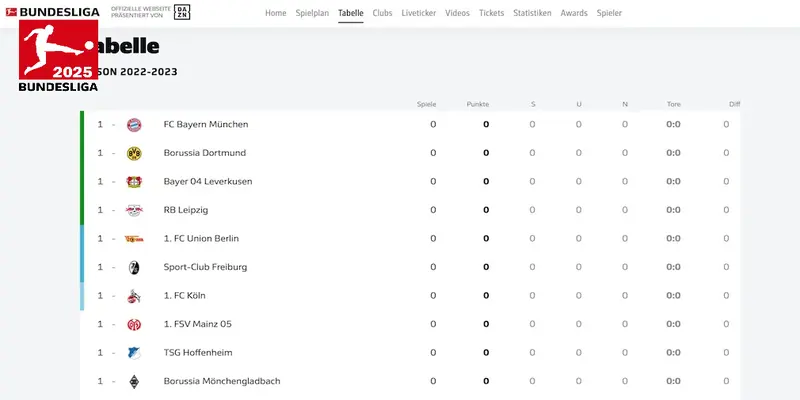Click the Bayer 04 Leverkusen crest
Image resolution: width=800 pixels, height=400 pixels.
tap(134, 182)
